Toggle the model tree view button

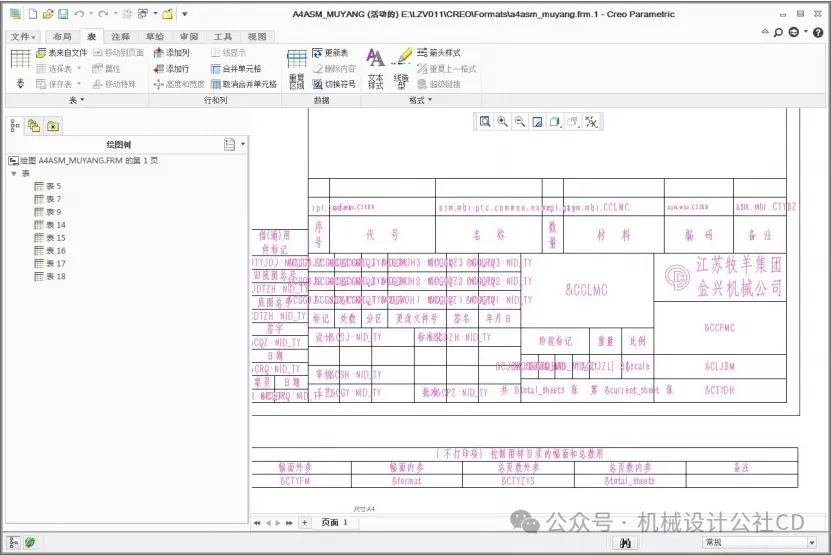[15, 126]
